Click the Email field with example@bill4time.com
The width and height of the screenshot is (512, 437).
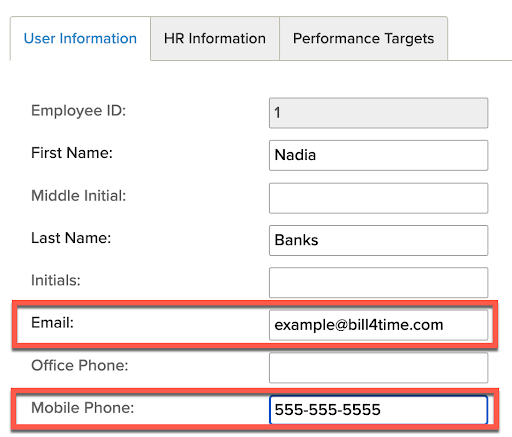[378, 325]
